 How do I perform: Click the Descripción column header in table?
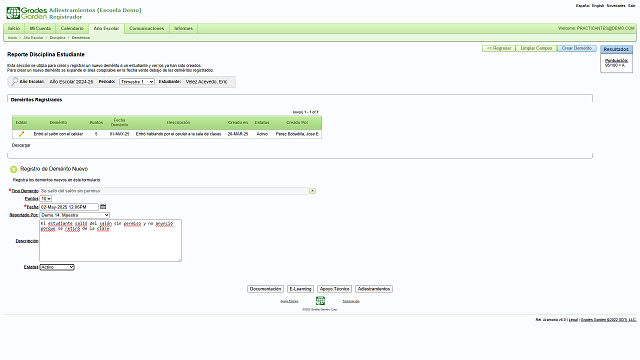point(178,122)
